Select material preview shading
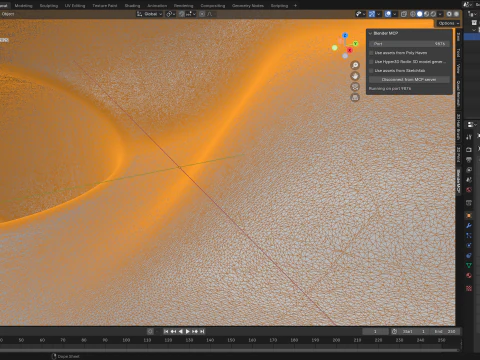The height and width of the screenshot is (360, 480). click(426, 14)
